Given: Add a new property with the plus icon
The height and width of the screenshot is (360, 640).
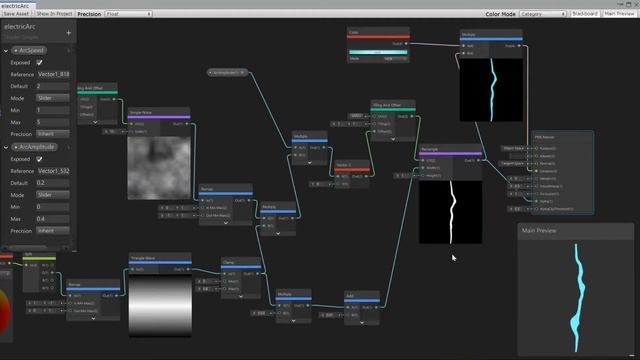Looking at the screenshot, I should pos(69,33).
